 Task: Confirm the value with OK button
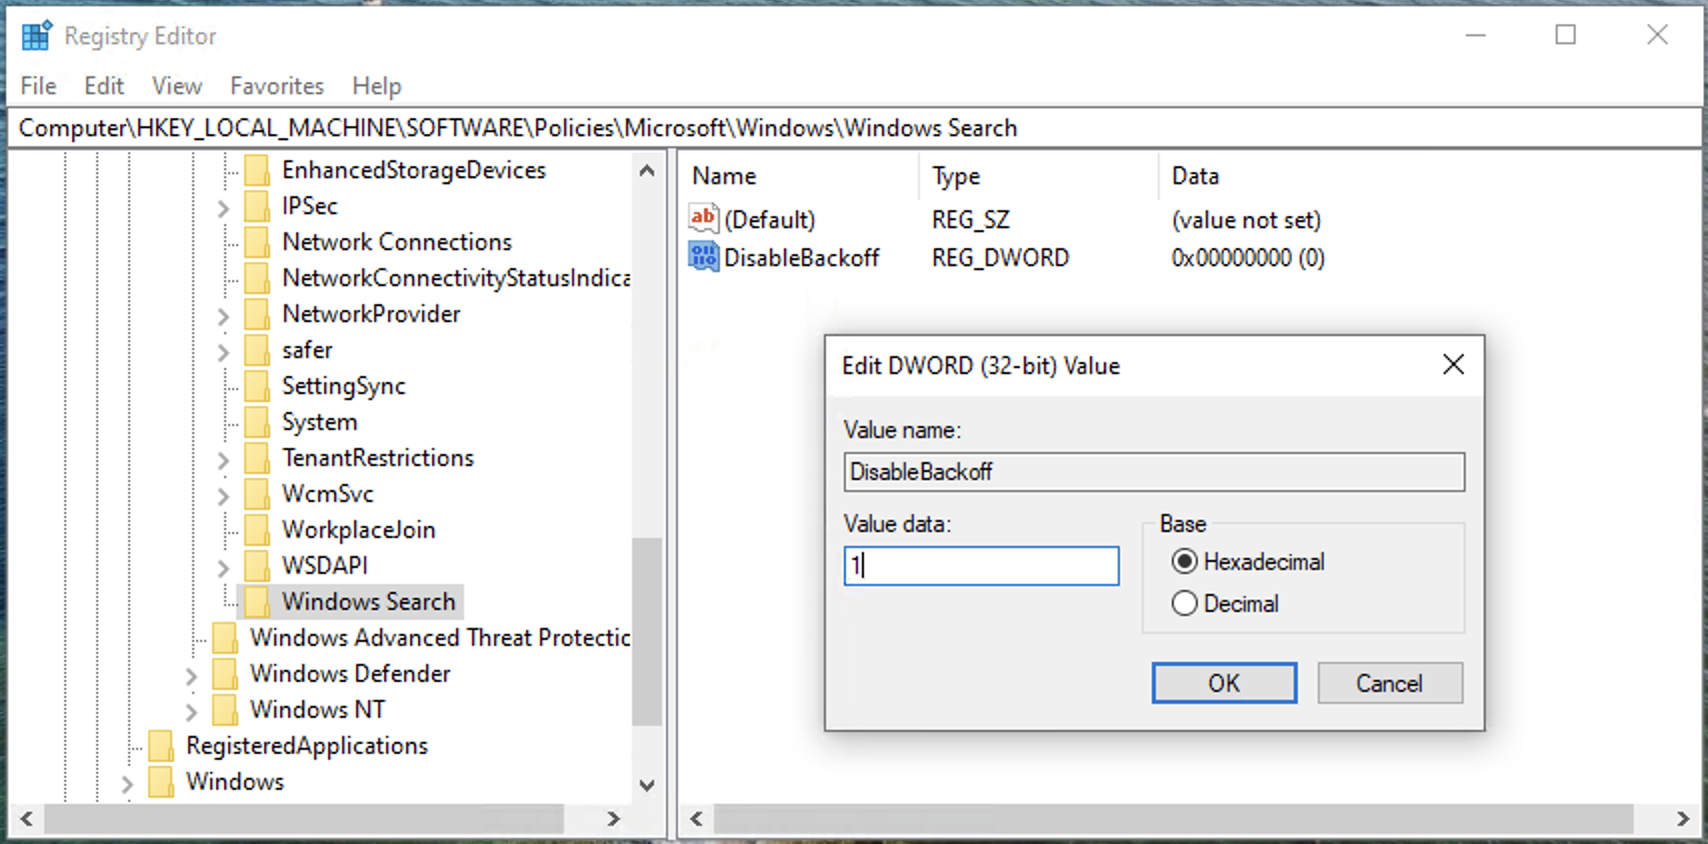pyautogui.click(x=1223, y=683)
